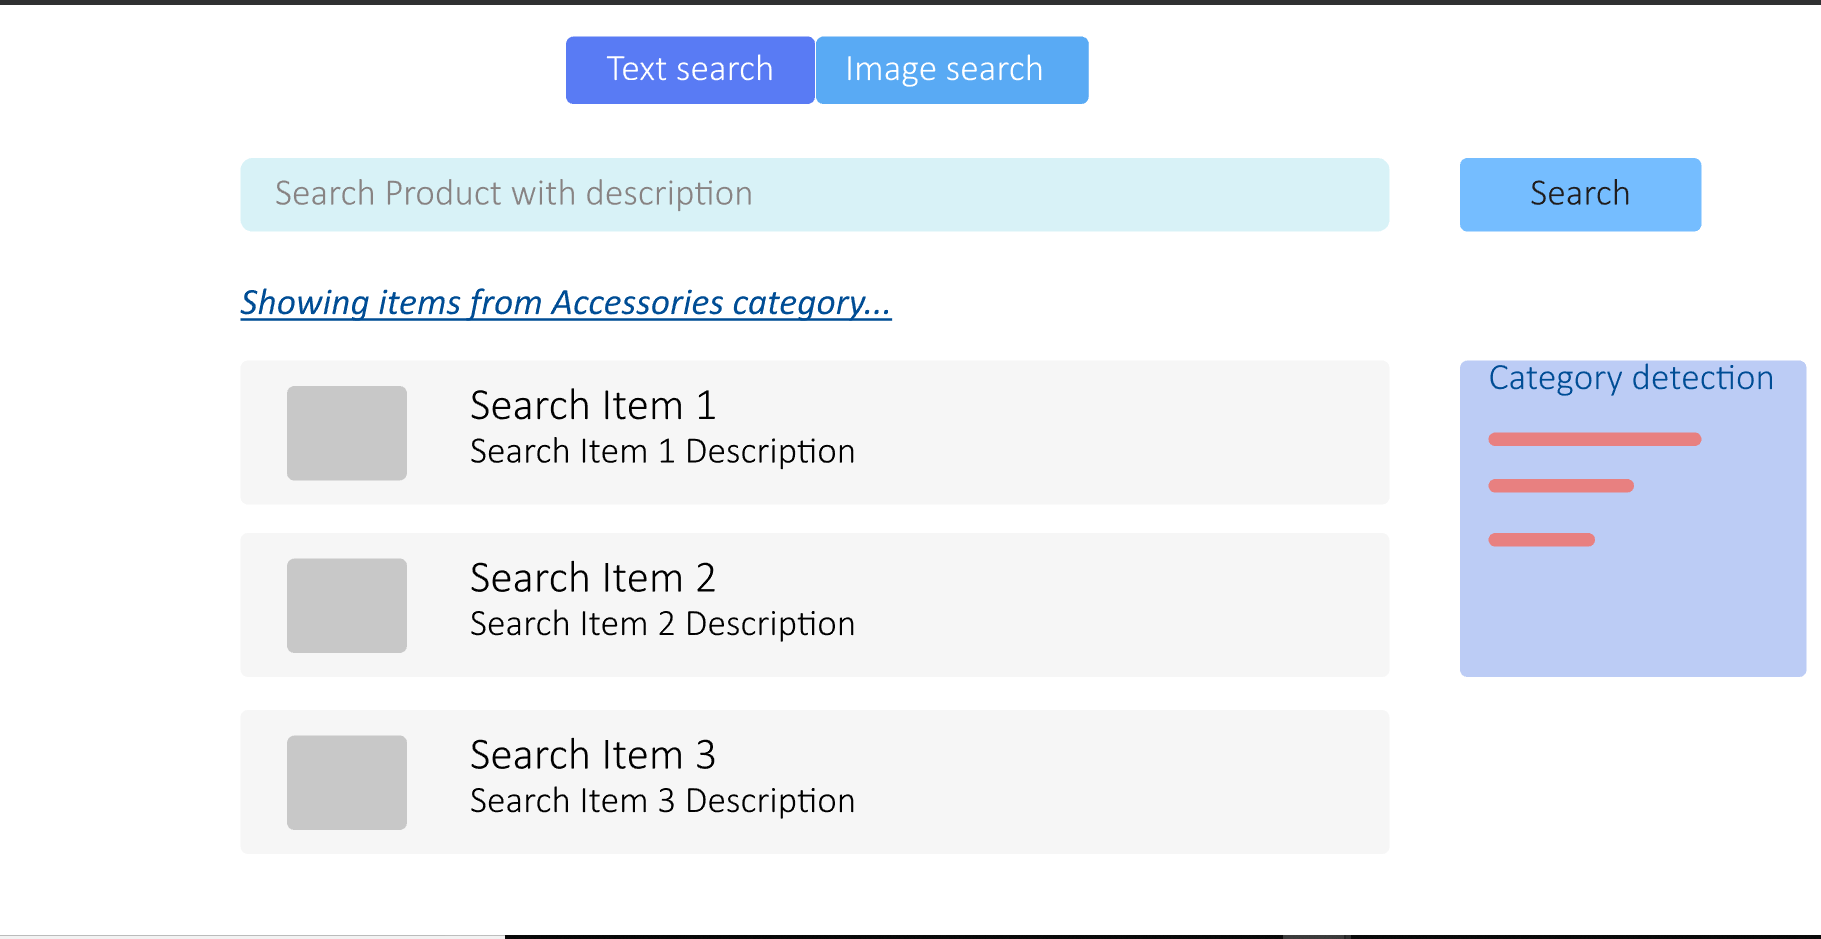Click the Search Product with description field
This screenshot has height=939, width=1821.
(814, 194)
